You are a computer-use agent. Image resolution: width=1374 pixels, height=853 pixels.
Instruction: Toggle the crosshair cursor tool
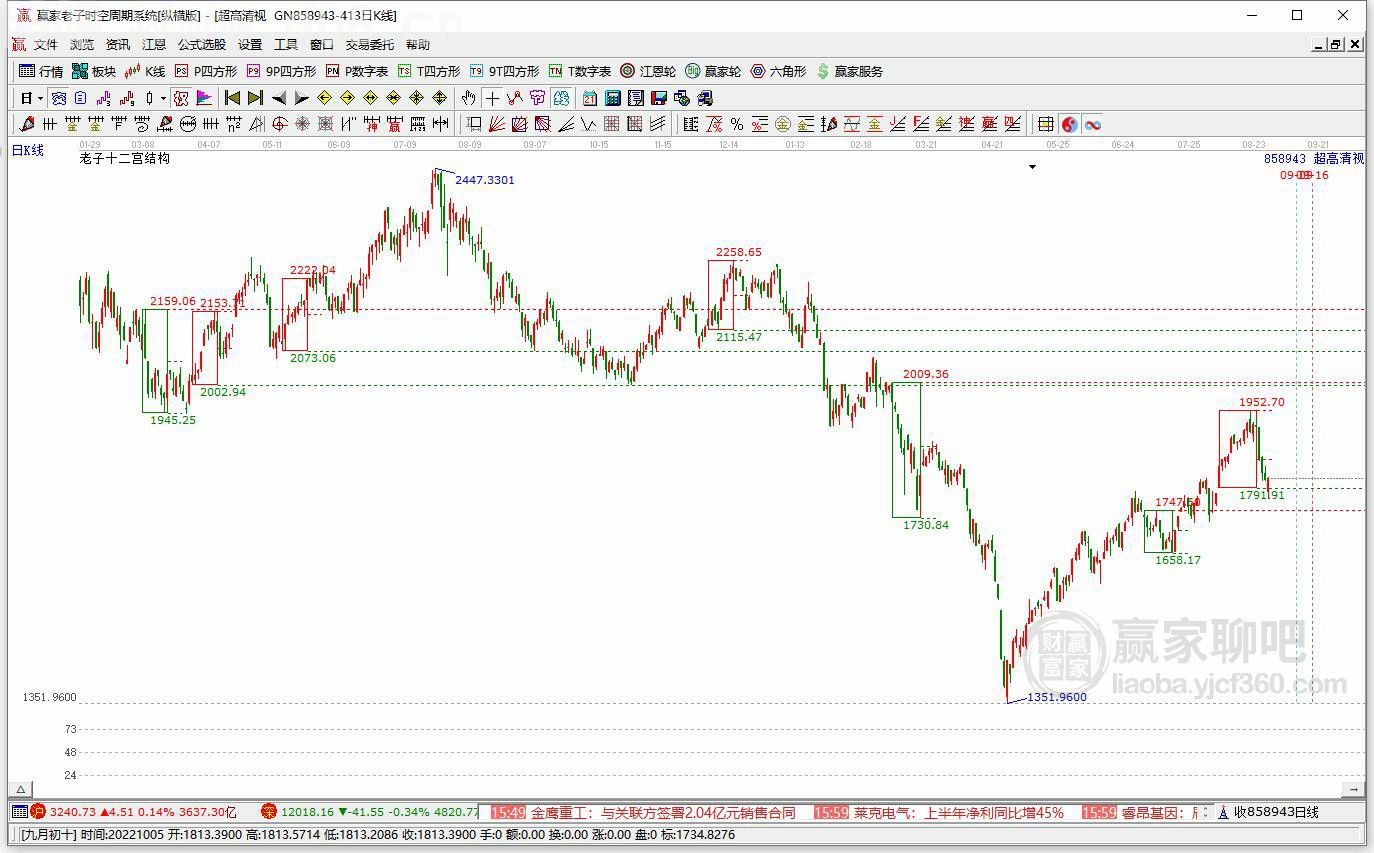click(x=492, y=98)
